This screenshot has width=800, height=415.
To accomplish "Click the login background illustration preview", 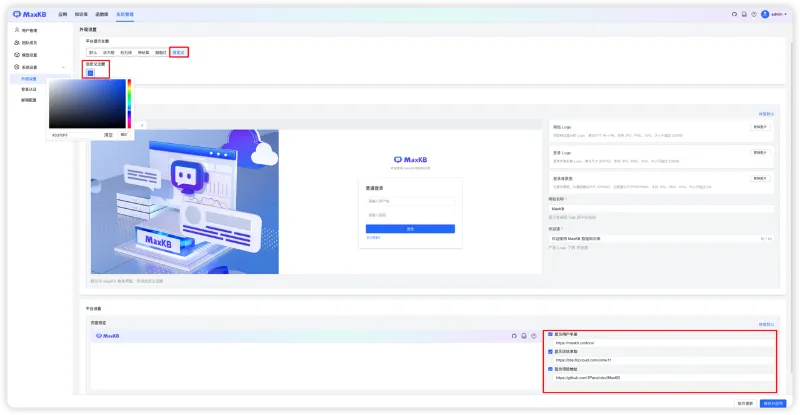I will (185, 202).
